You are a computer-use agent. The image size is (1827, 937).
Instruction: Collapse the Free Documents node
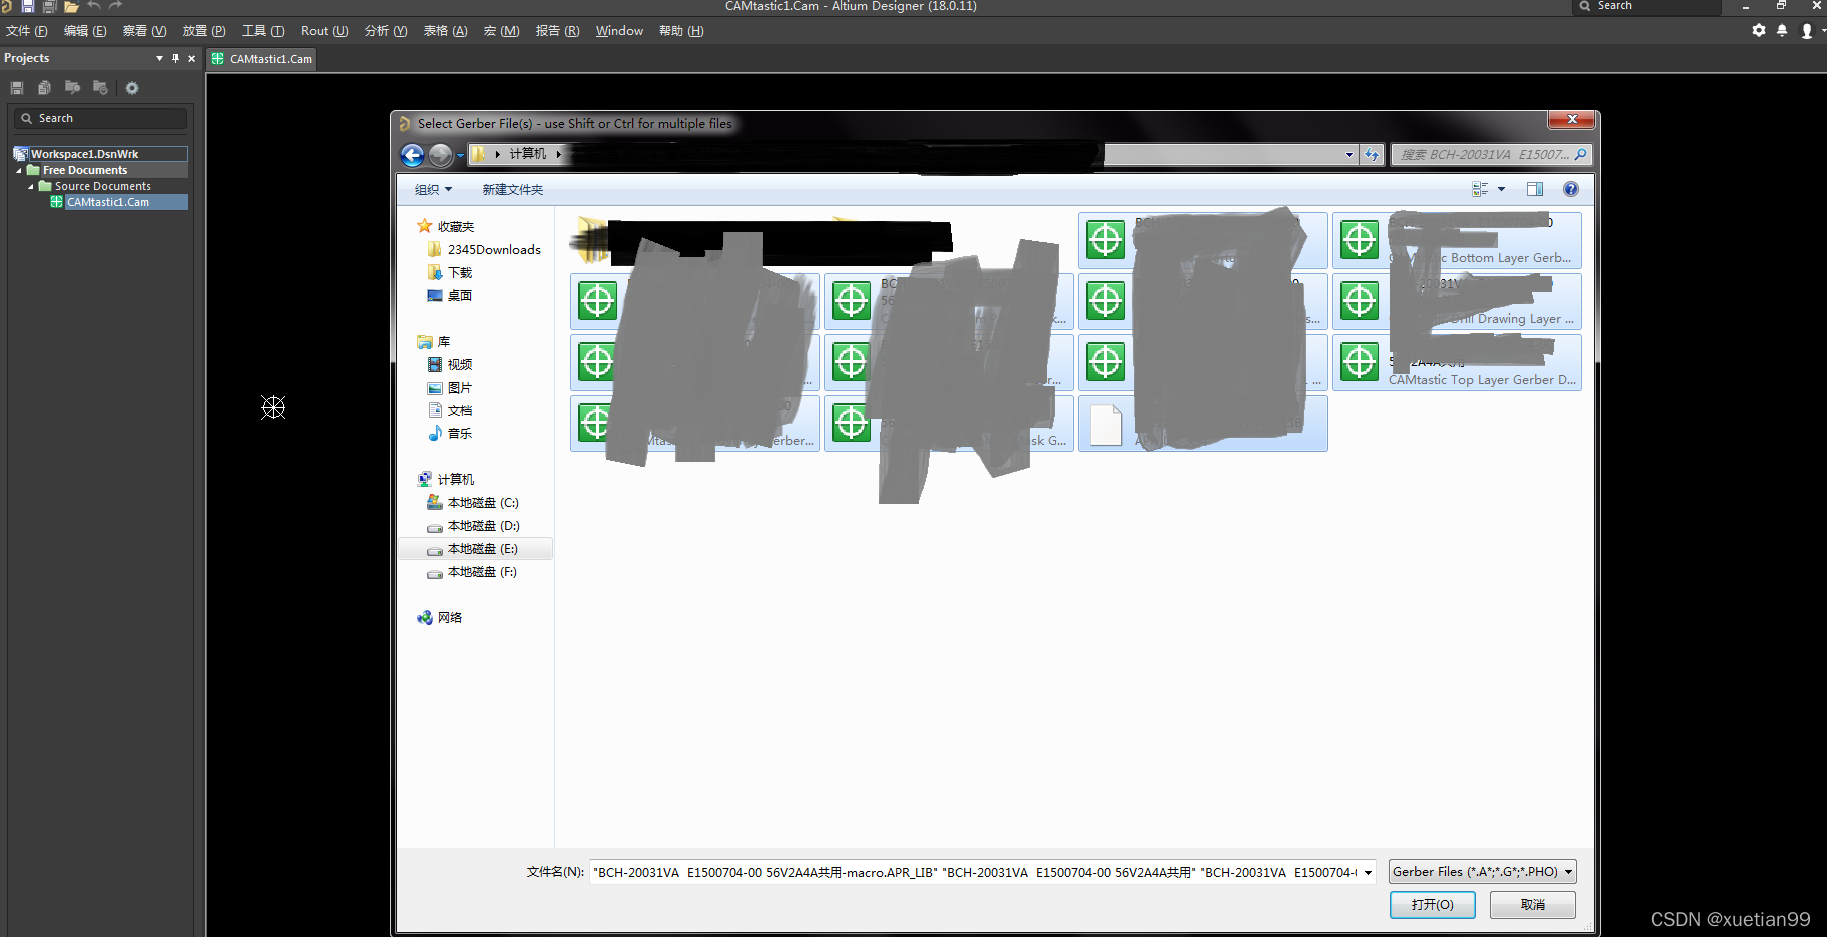(x=18, y=171)
